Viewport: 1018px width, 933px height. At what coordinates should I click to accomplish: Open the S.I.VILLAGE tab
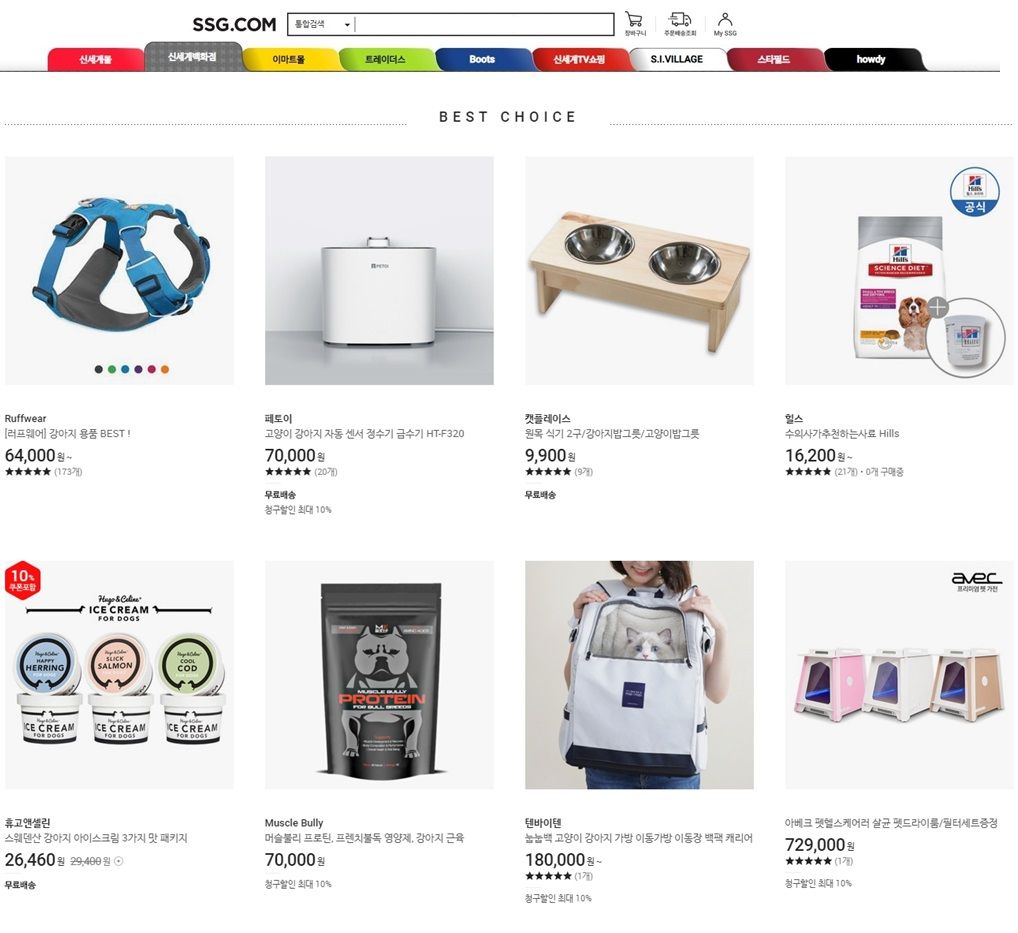pos(677,59)
